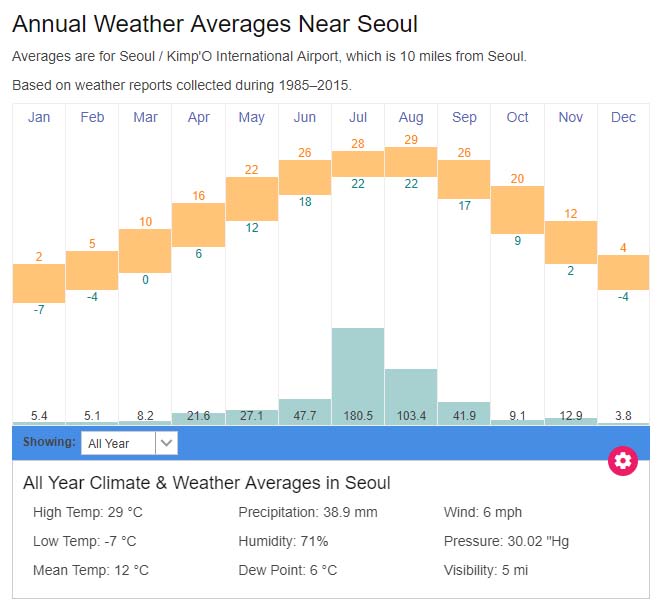This screenshot has width=661, height=606.
Task: Click the October orange temperature range bar
Action: (517, 209)
